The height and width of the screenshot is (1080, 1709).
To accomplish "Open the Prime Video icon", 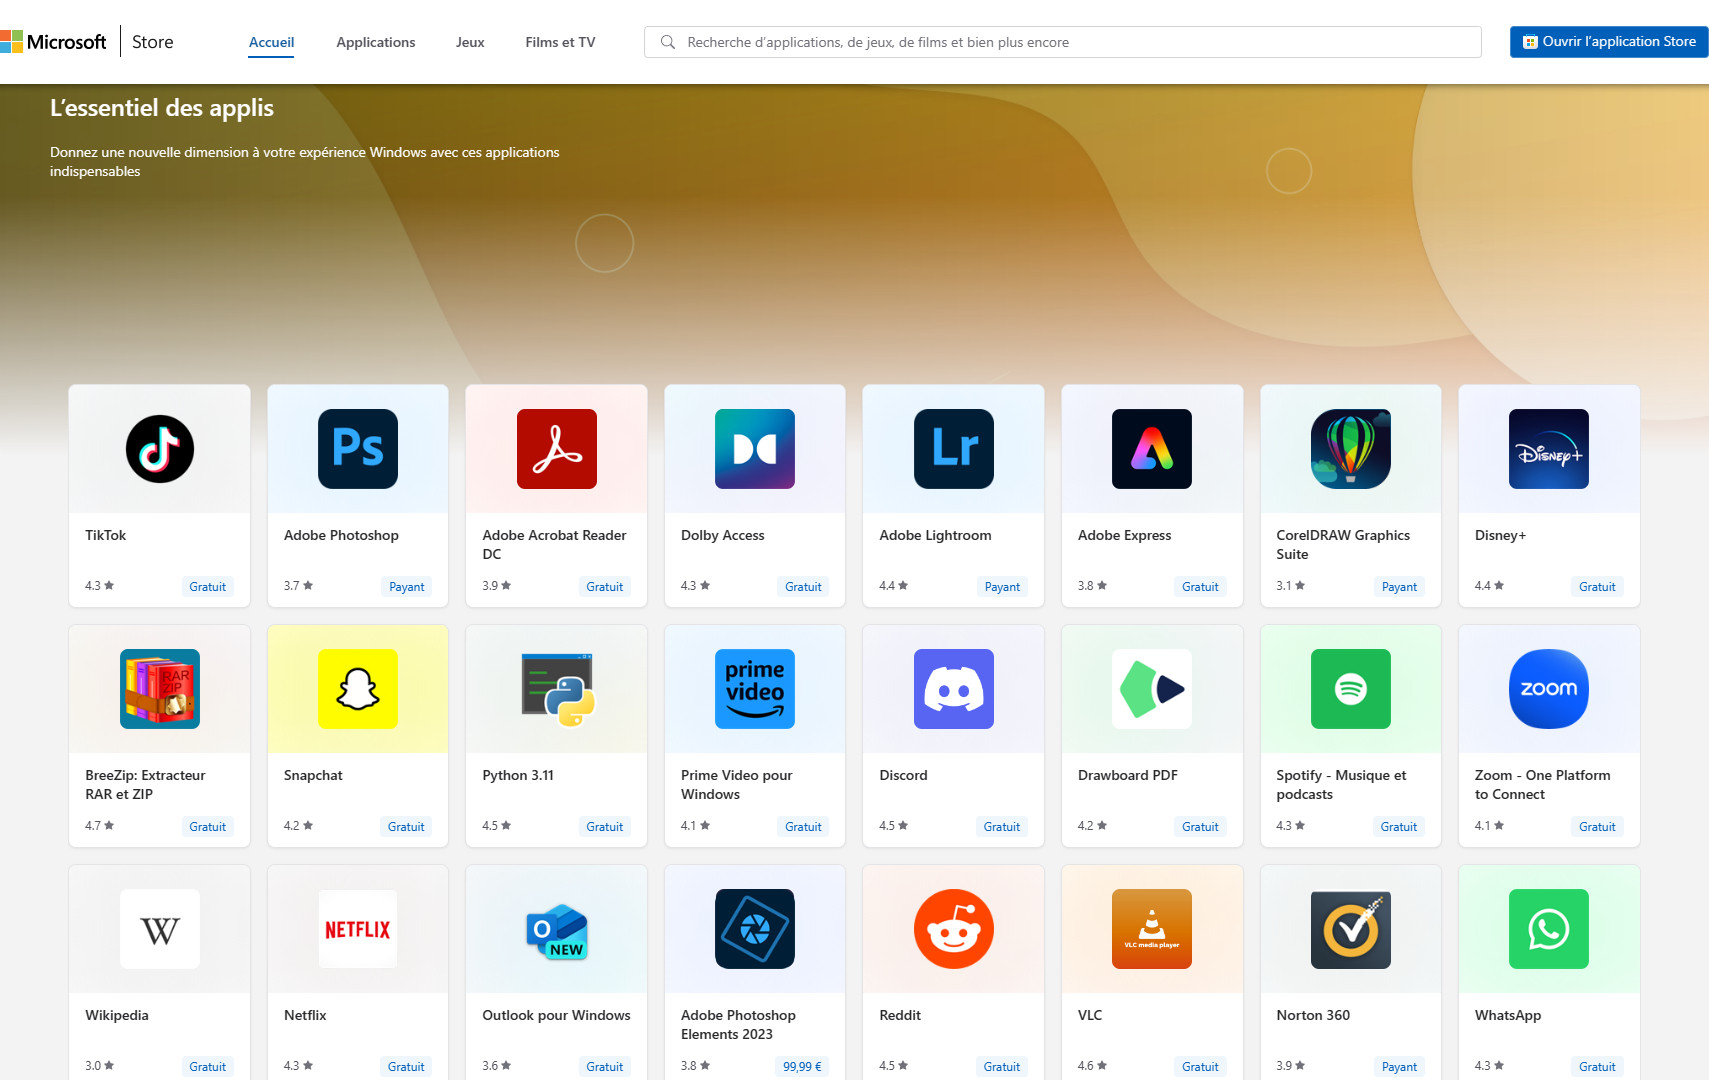I will (x=755, y=689).
